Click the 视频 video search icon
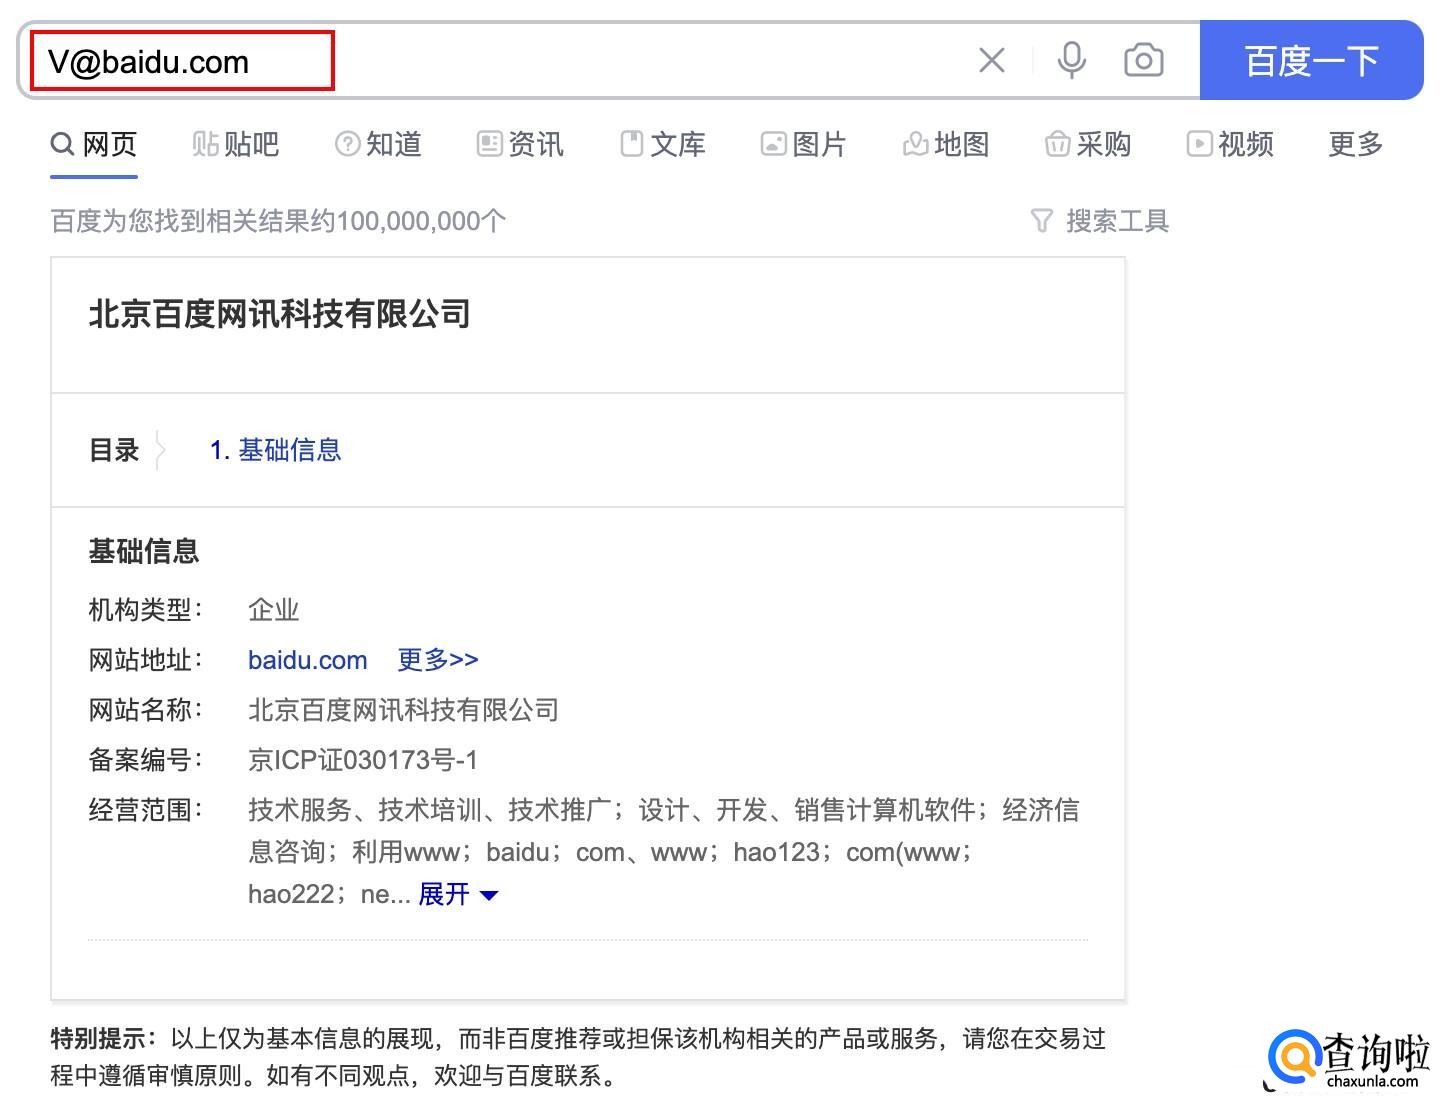Viewport: 1442px width, 1112px height. [x=1199, y=144]
